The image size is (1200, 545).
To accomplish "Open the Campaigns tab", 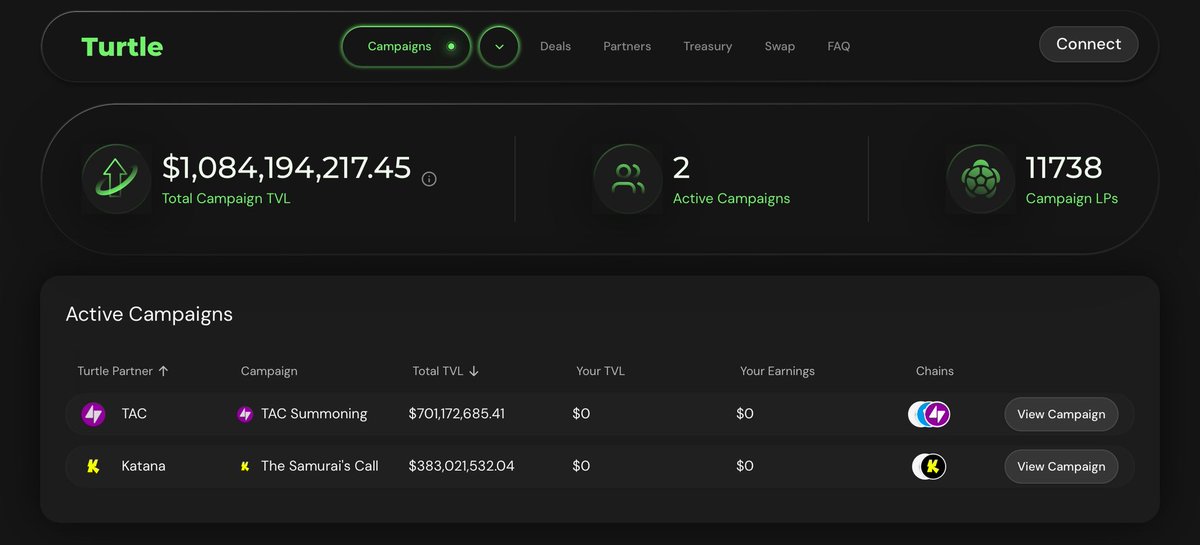I will point(406,46).
